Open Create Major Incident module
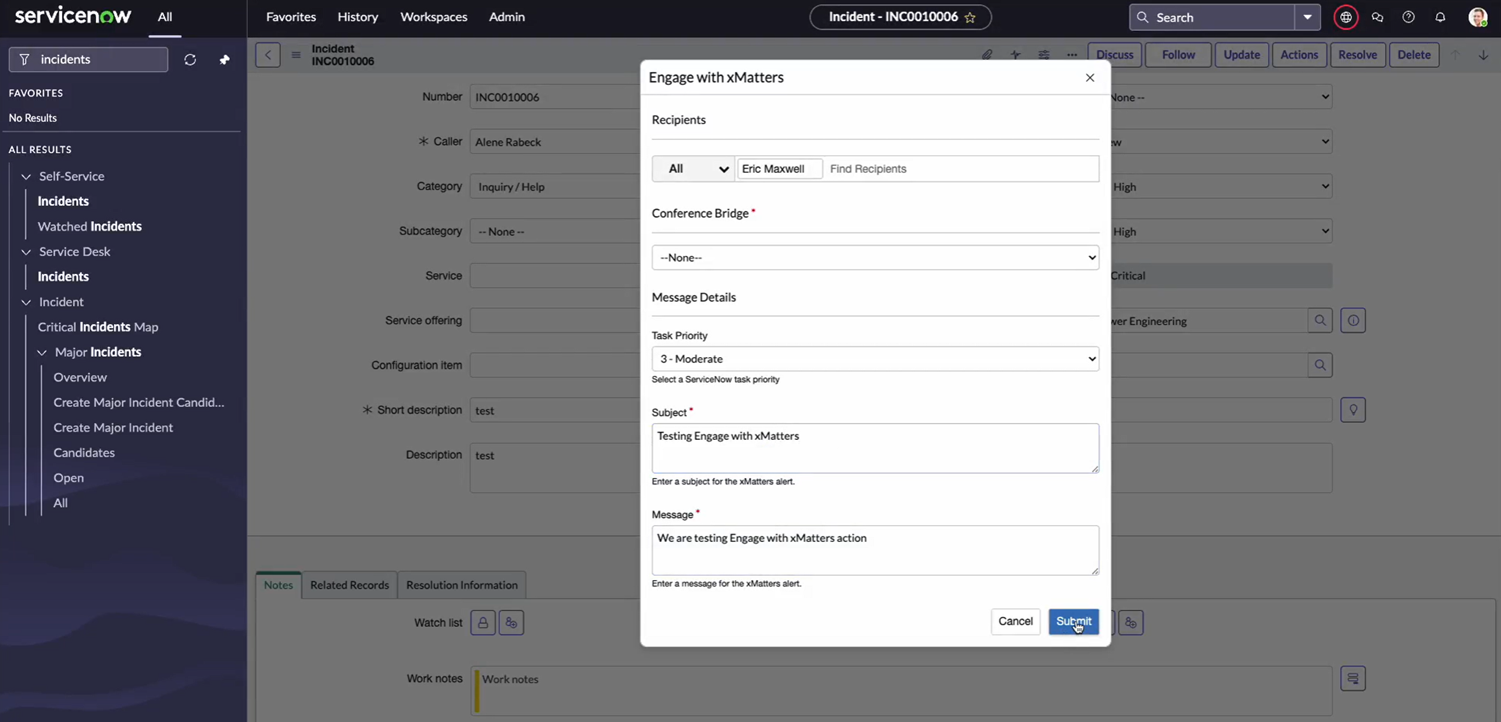 click(x=113, y=427)
